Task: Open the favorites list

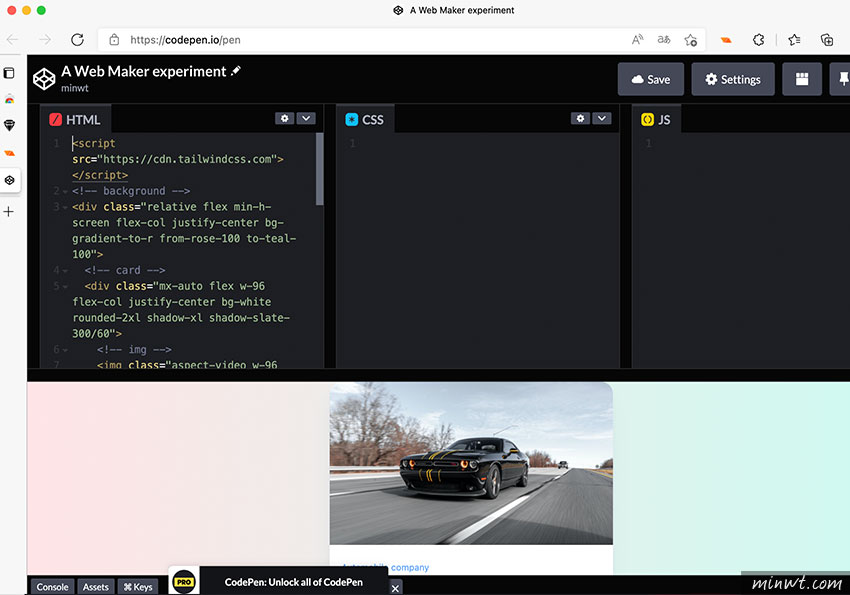Action: click(794, 40)
